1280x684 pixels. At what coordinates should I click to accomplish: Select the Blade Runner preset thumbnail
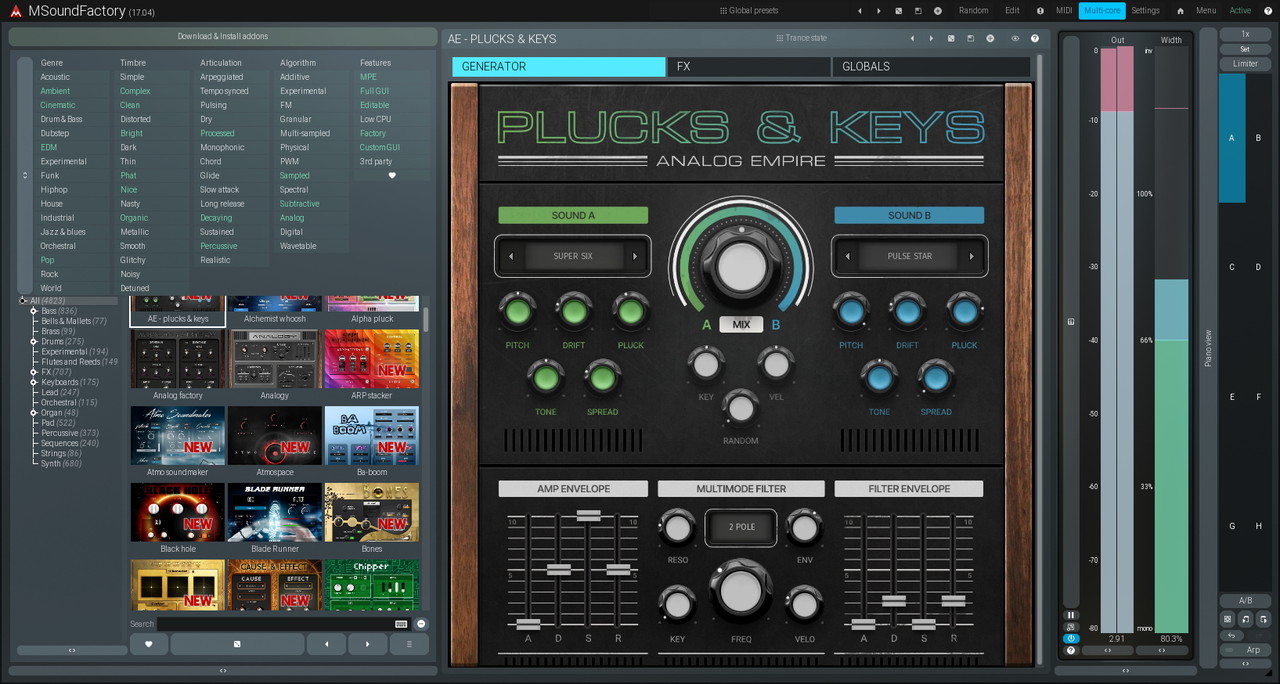tap(275, 513)
